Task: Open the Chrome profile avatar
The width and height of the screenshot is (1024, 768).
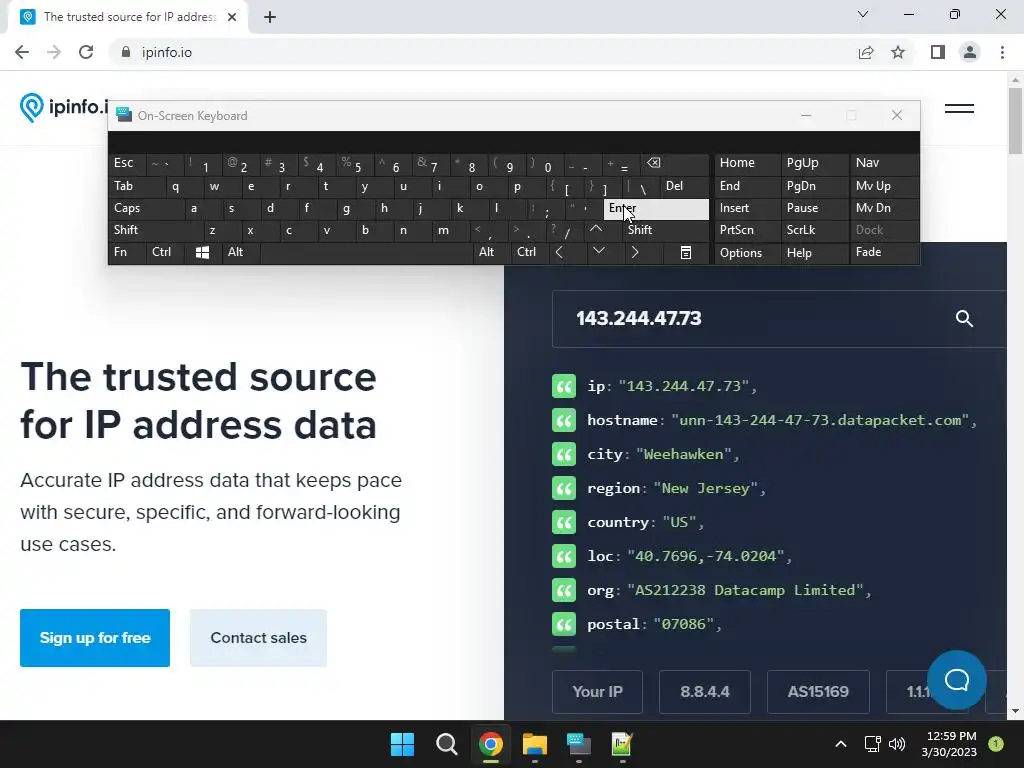Action: pyautogui.click(x=970, y=52)
